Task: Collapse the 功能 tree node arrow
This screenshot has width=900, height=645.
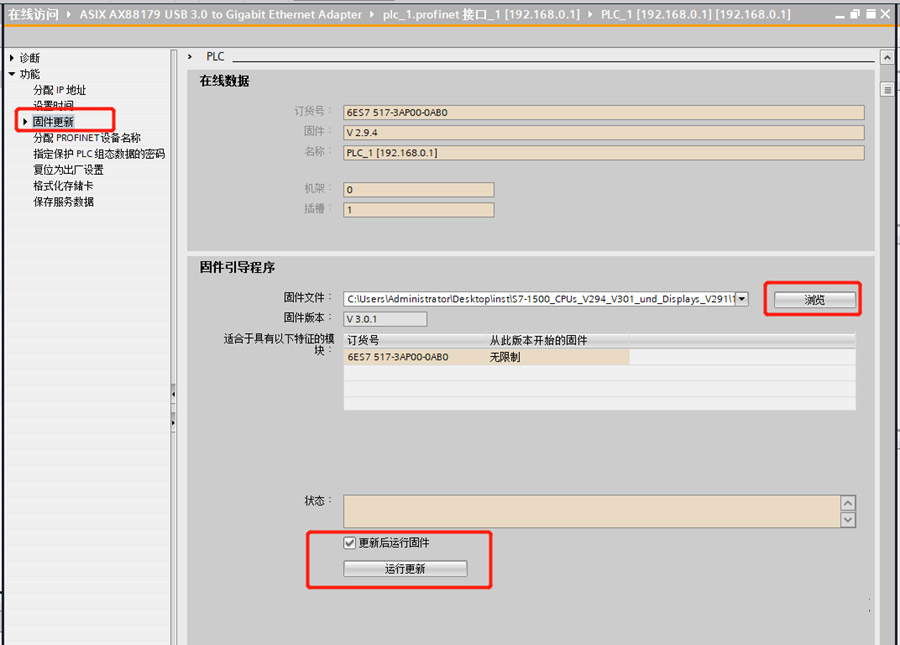Action: pos(11,74)
